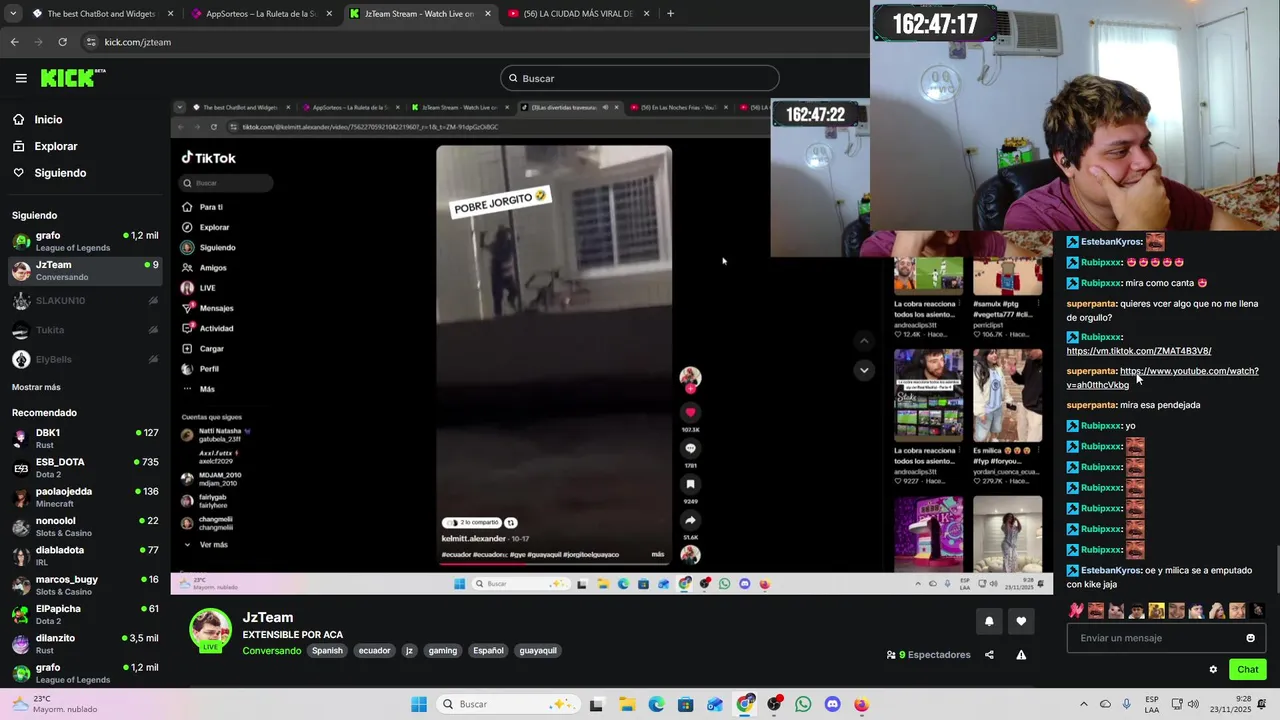1280x720 pixels.
Task: Open recommended channel ESB_DOTA
Action: tap(85, 467)
